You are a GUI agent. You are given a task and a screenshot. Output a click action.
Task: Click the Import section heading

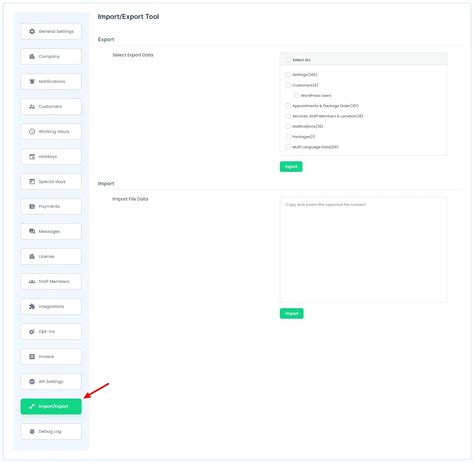pos(106,183)
